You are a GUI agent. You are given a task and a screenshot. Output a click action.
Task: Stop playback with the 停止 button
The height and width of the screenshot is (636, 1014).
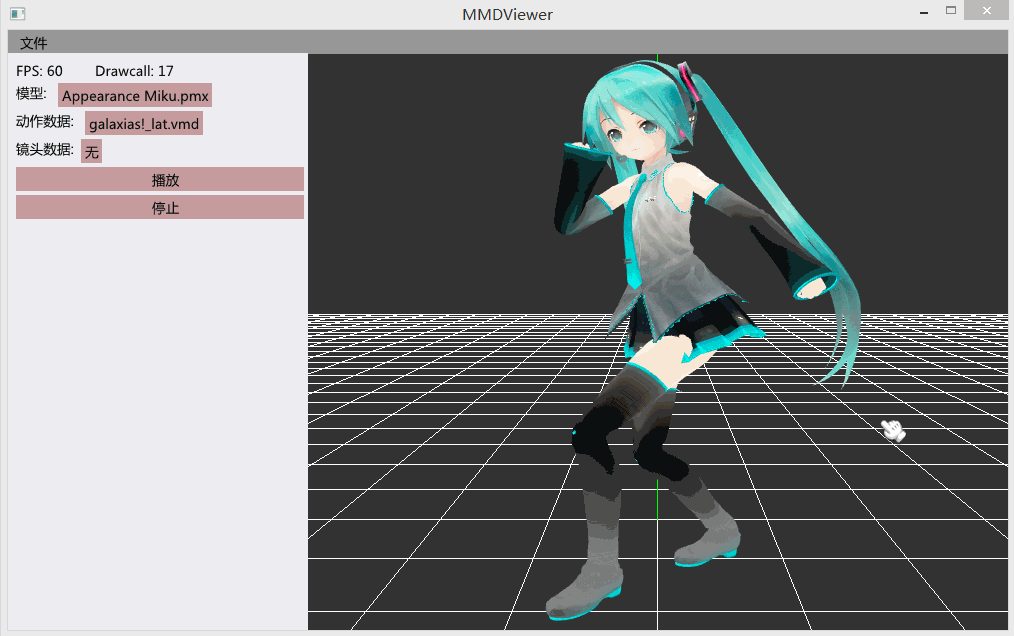[160, 208]
